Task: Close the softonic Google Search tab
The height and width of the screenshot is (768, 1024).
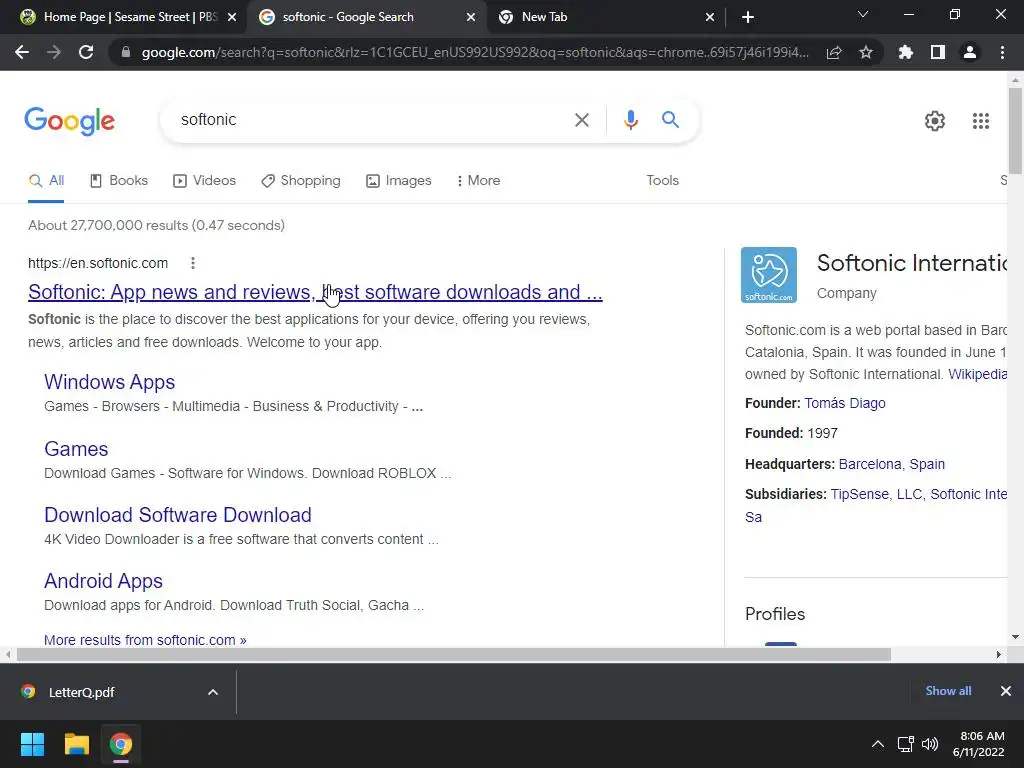Action: [x=471, y=17]
